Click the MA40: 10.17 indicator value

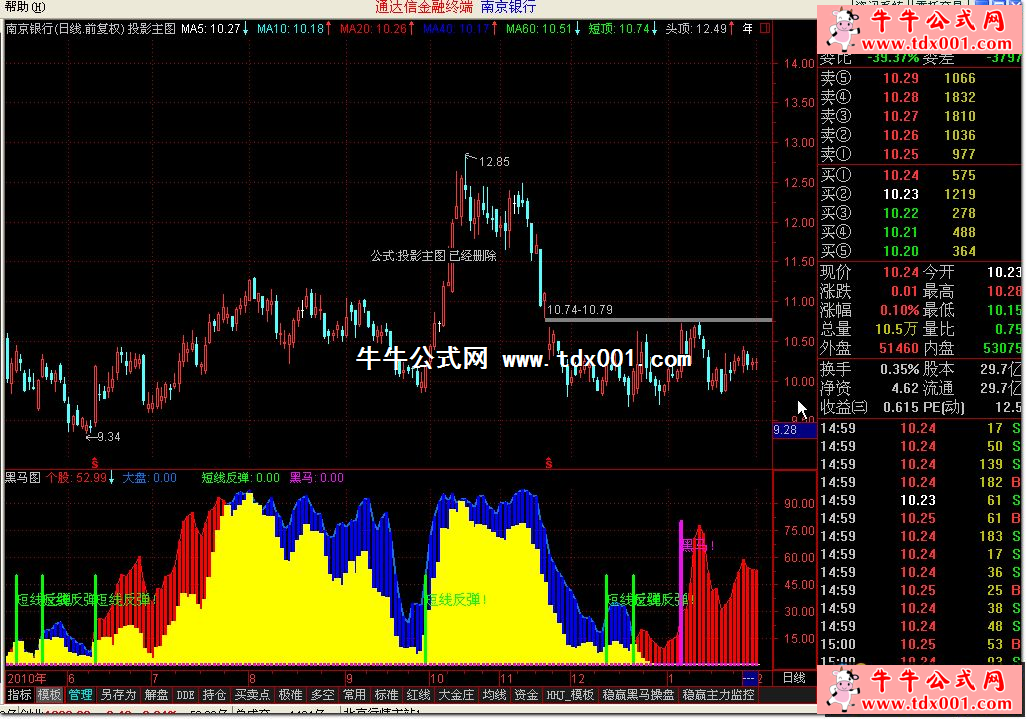tap(460, 28)
